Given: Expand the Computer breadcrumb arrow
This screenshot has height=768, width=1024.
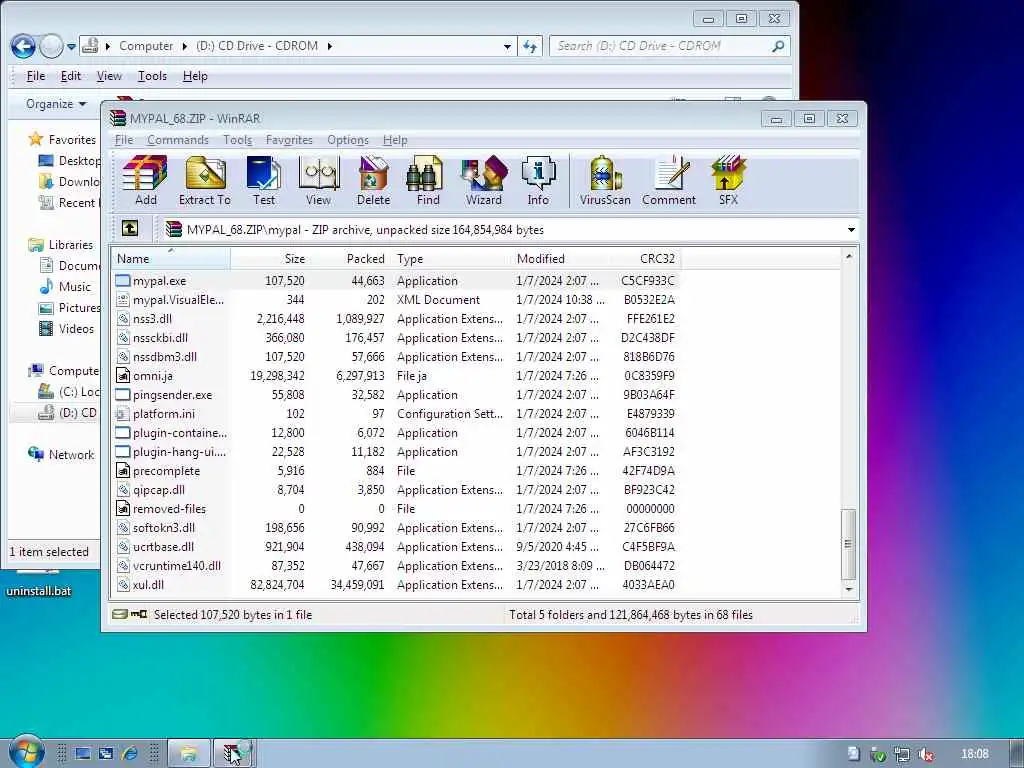Looking at the screenshot, I should [x=184, y=46].
